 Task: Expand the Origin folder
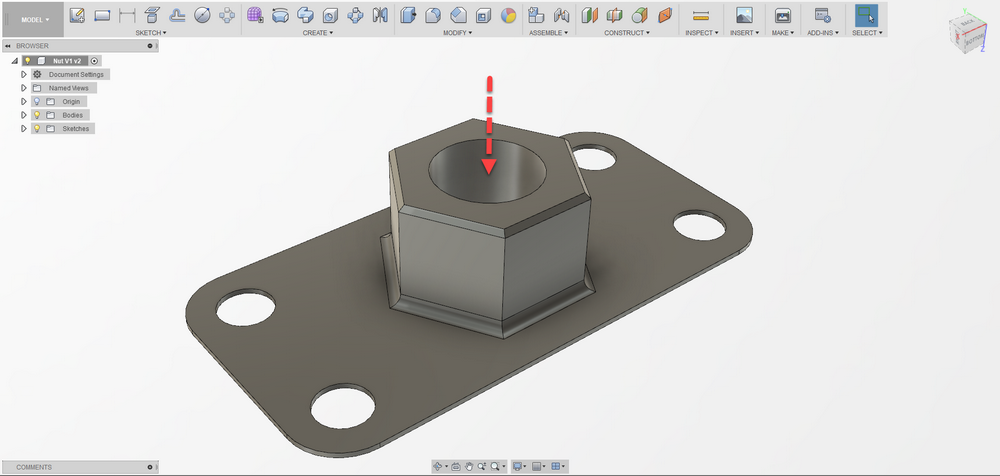pos(24,101)
